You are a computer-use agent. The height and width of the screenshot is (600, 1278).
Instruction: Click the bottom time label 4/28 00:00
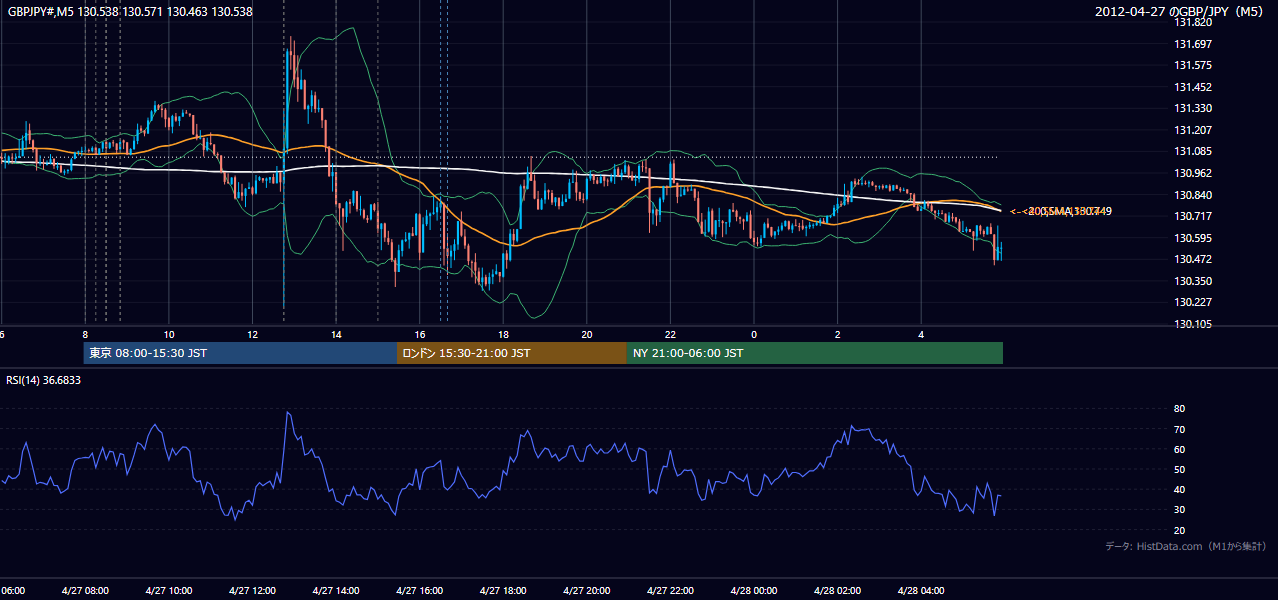point(754,591)
